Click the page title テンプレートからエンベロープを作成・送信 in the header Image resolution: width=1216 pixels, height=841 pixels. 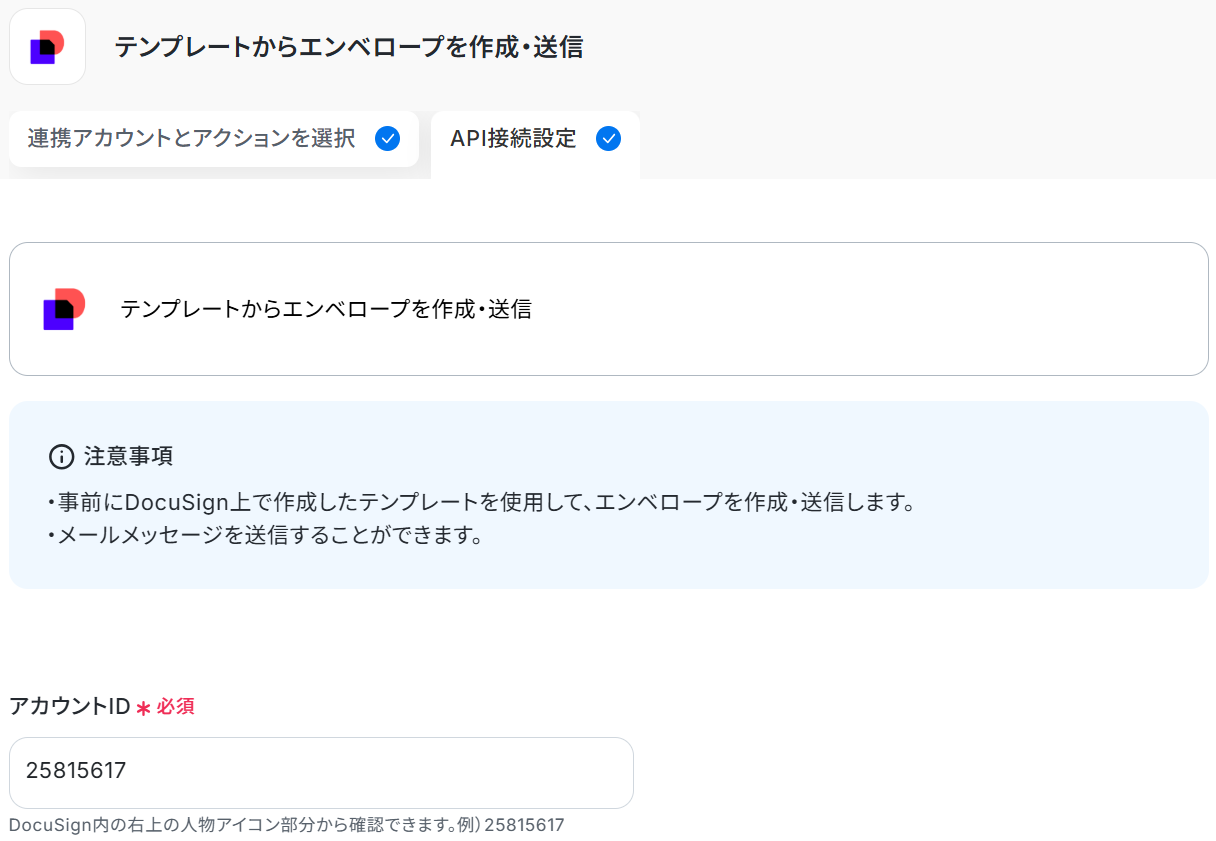(x=348, y=47)
